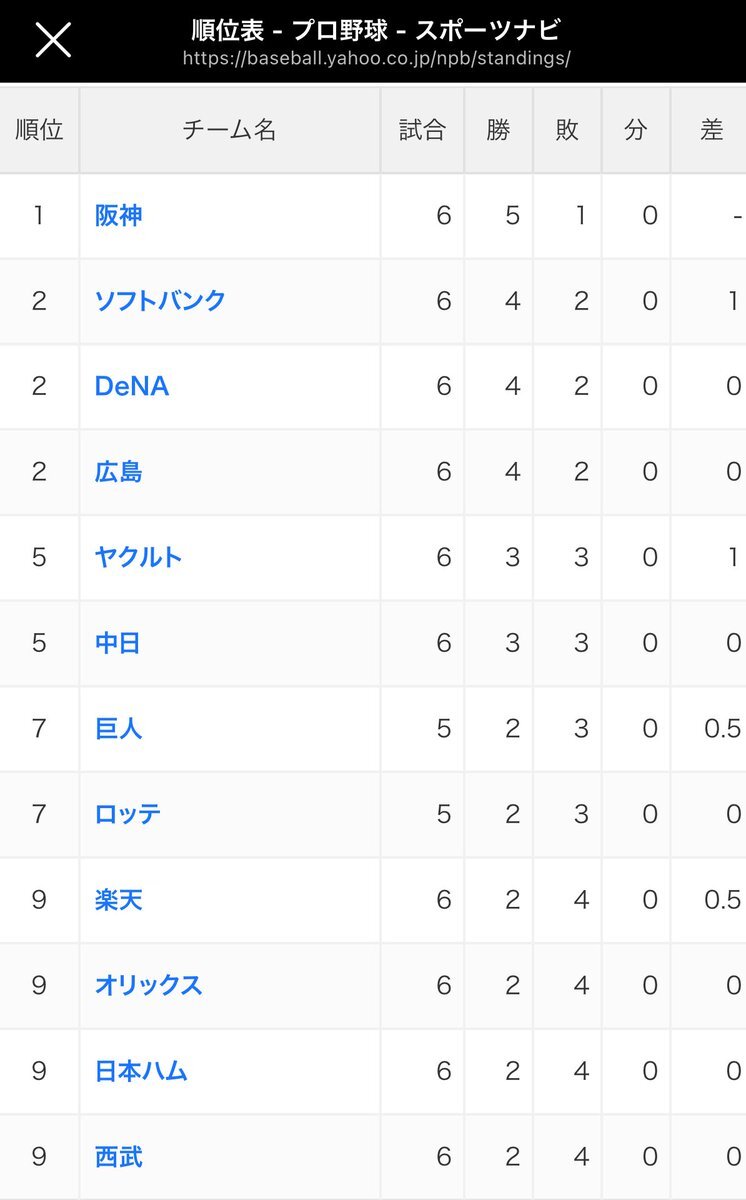This screenshot has height=1200, width=746.
Task: Click the 差 column header
Action: point(711,130)
